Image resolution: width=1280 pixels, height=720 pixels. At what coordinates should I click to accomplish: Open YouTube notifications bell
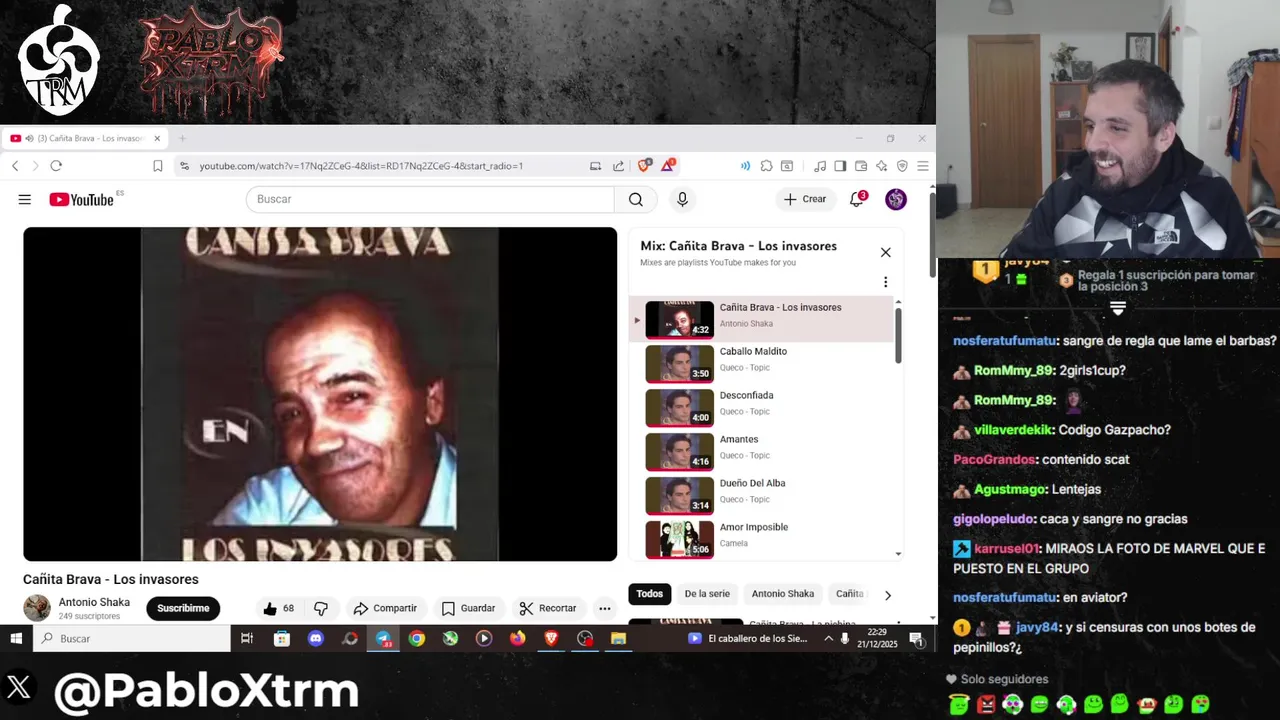[x=856, y=199]
